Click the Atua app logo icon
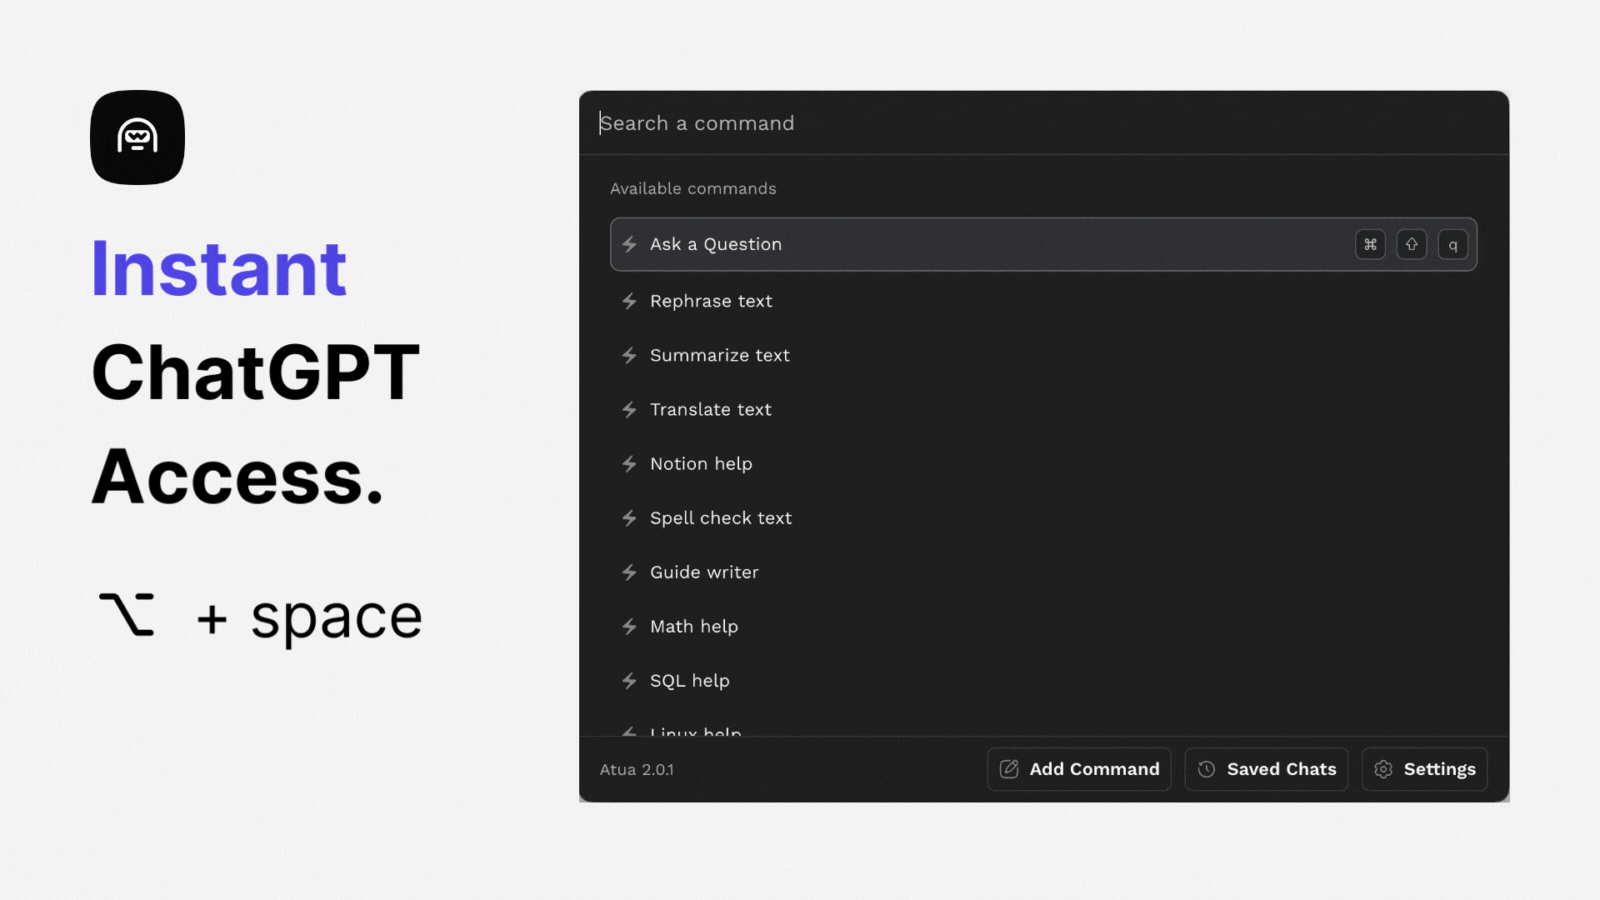 137,137
